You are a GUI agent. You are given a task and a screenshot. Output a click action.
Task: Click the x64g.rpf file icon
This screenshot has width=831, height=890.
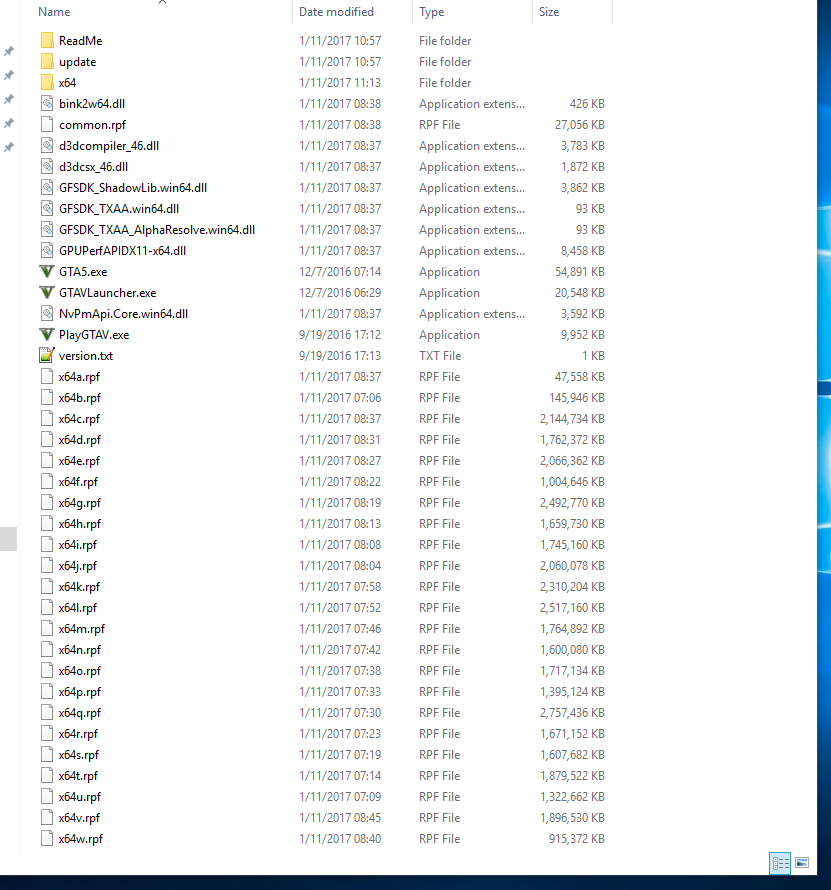pos(47,503)
